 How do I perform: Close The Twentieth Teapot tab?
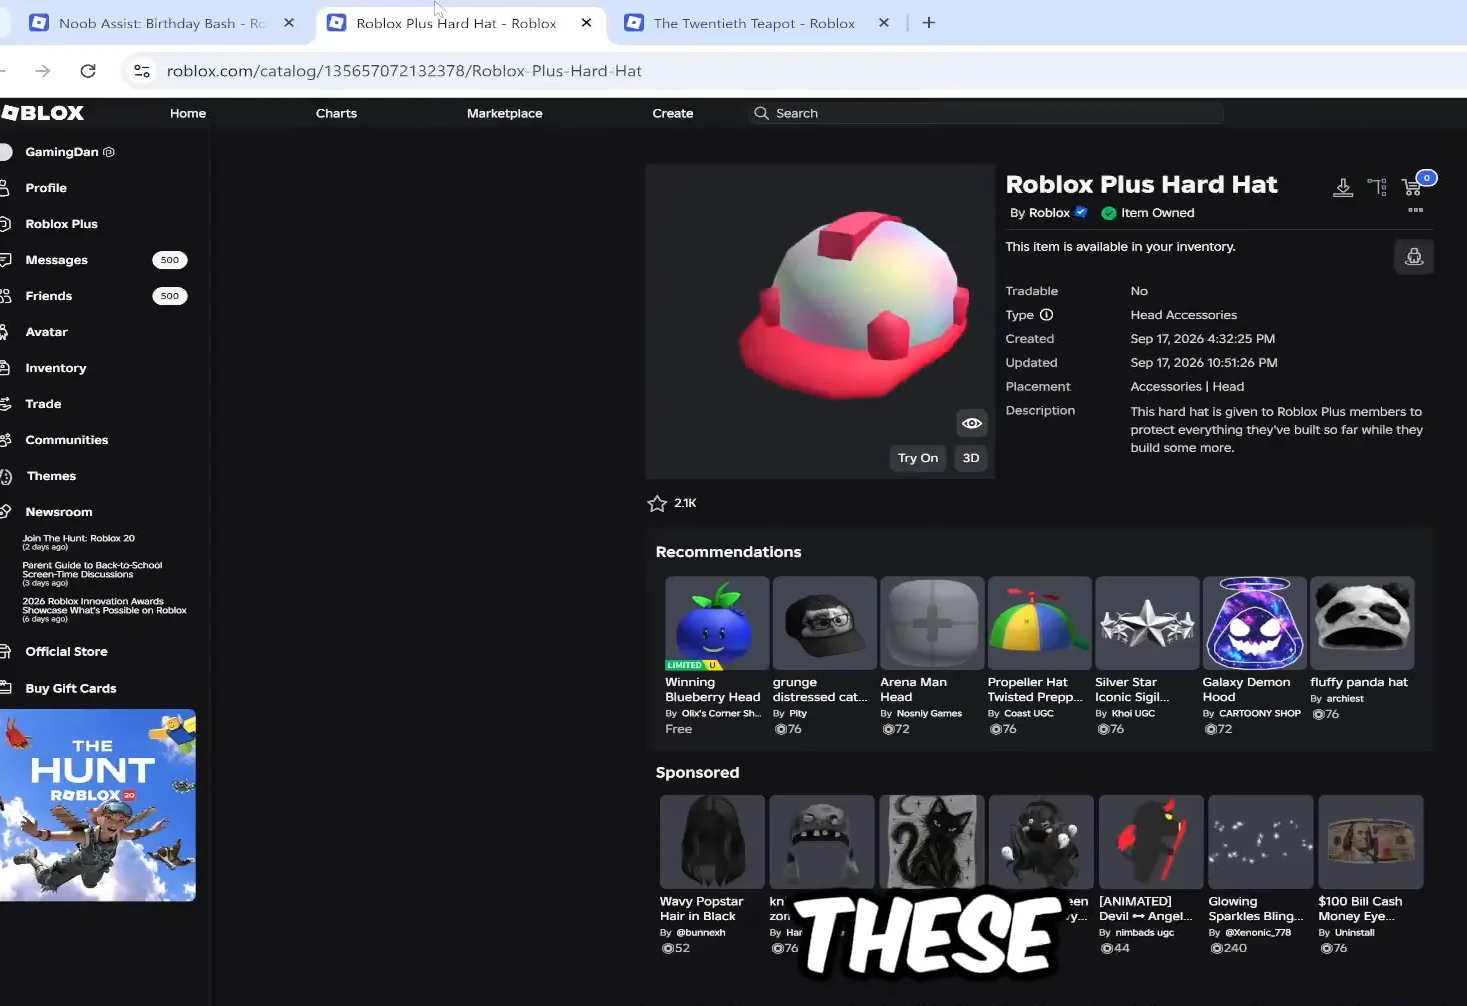pos(884,23)
